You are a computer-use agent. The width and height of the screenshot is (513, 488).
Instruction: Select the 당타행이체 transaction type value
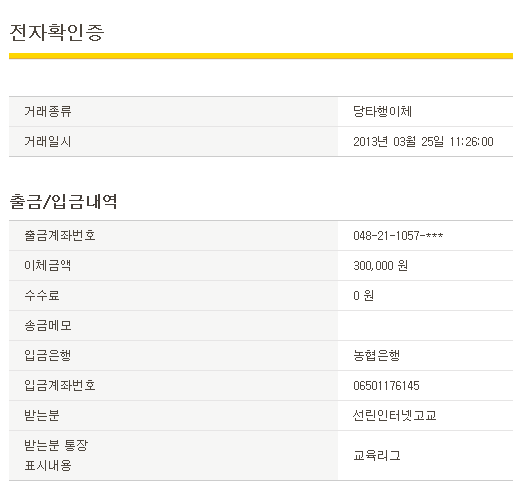tap(382, 111)
